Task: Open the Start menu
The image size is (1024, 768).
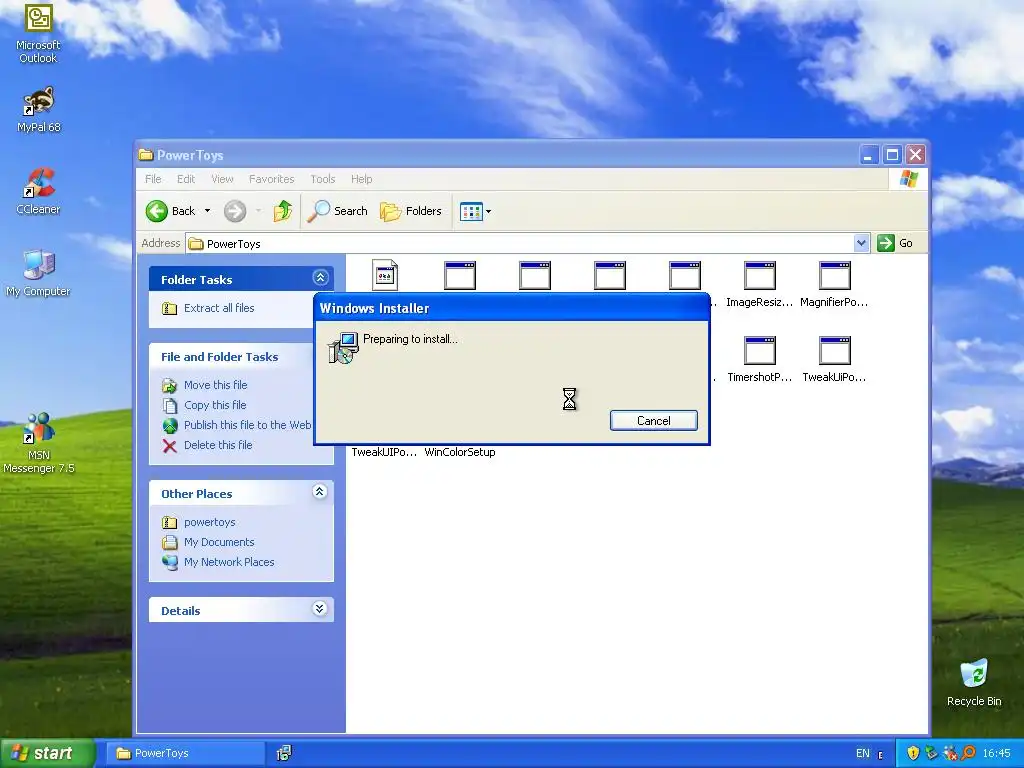Action: [47, 753]
